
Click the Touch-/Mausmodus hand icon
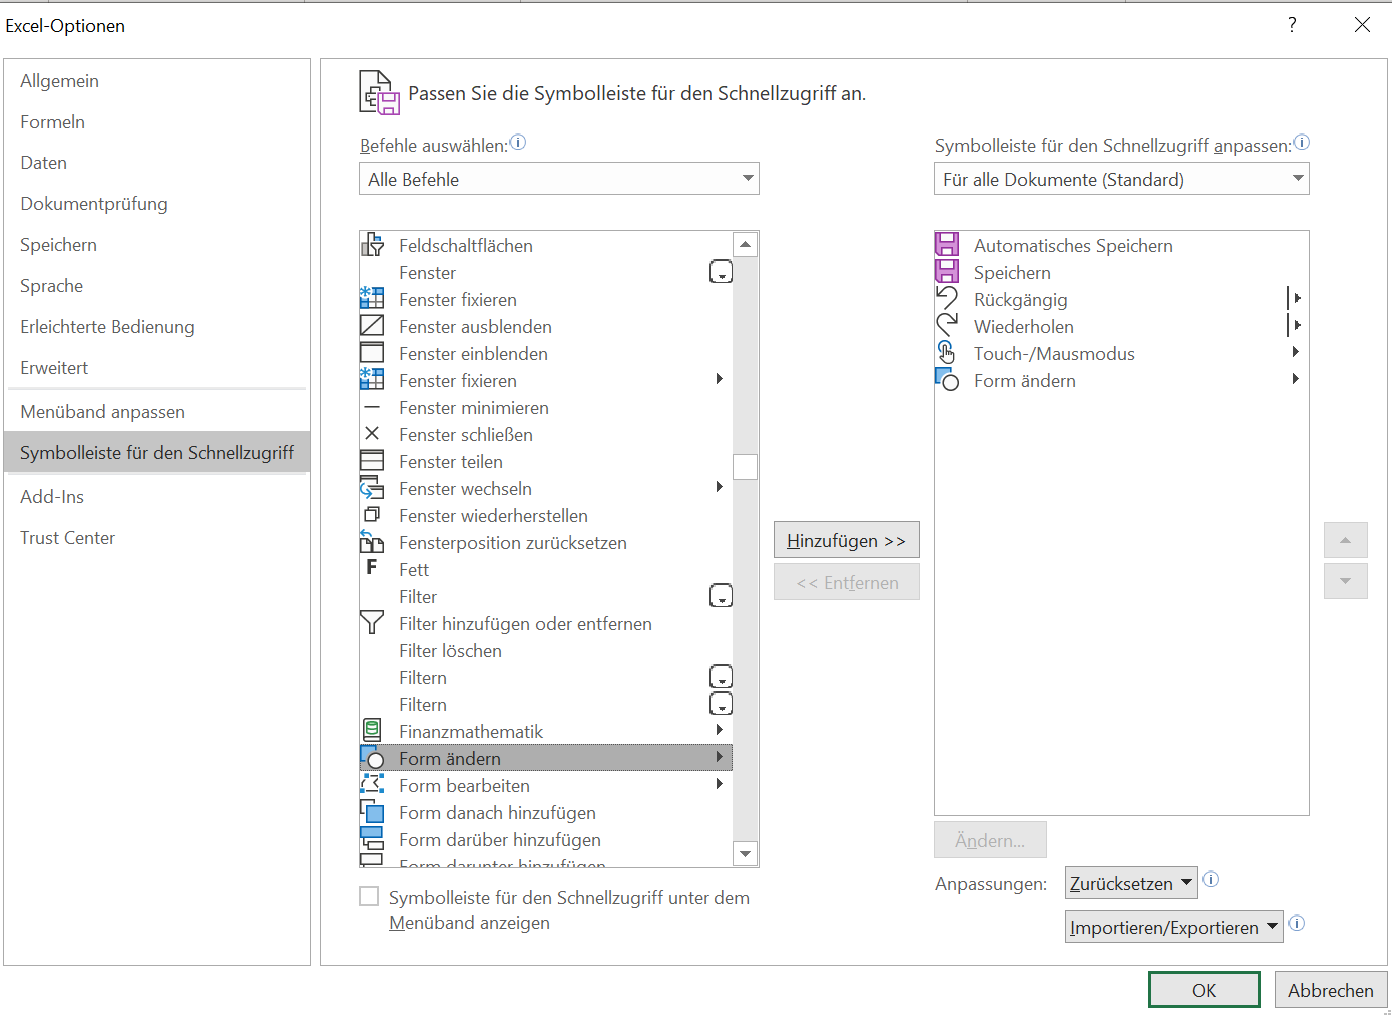[947, 353]
